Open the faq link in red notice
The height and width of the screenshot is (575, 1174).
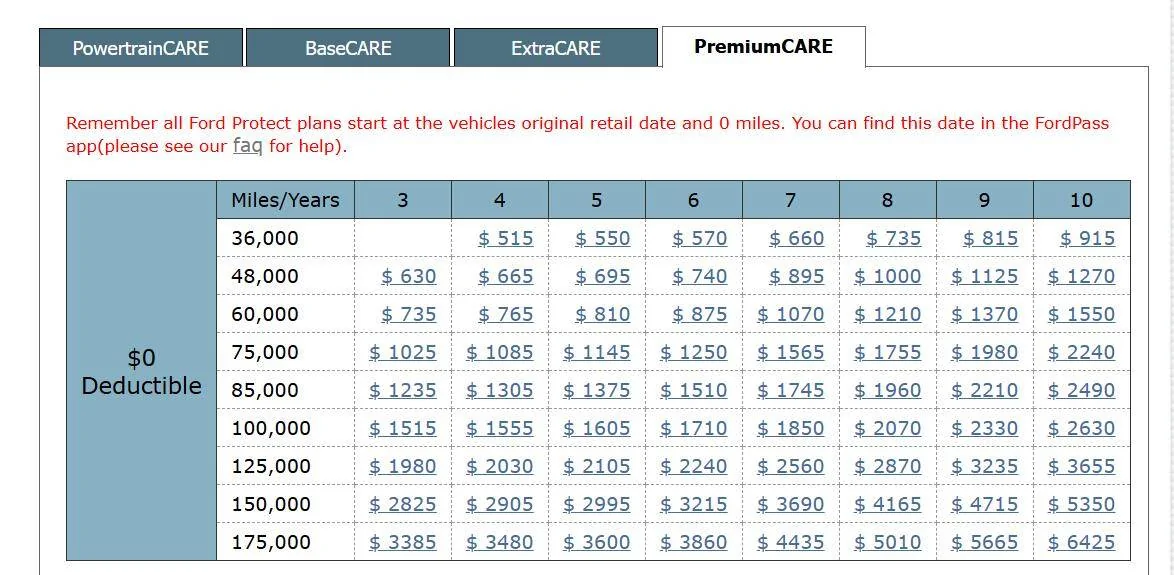[x=247, y=146]
